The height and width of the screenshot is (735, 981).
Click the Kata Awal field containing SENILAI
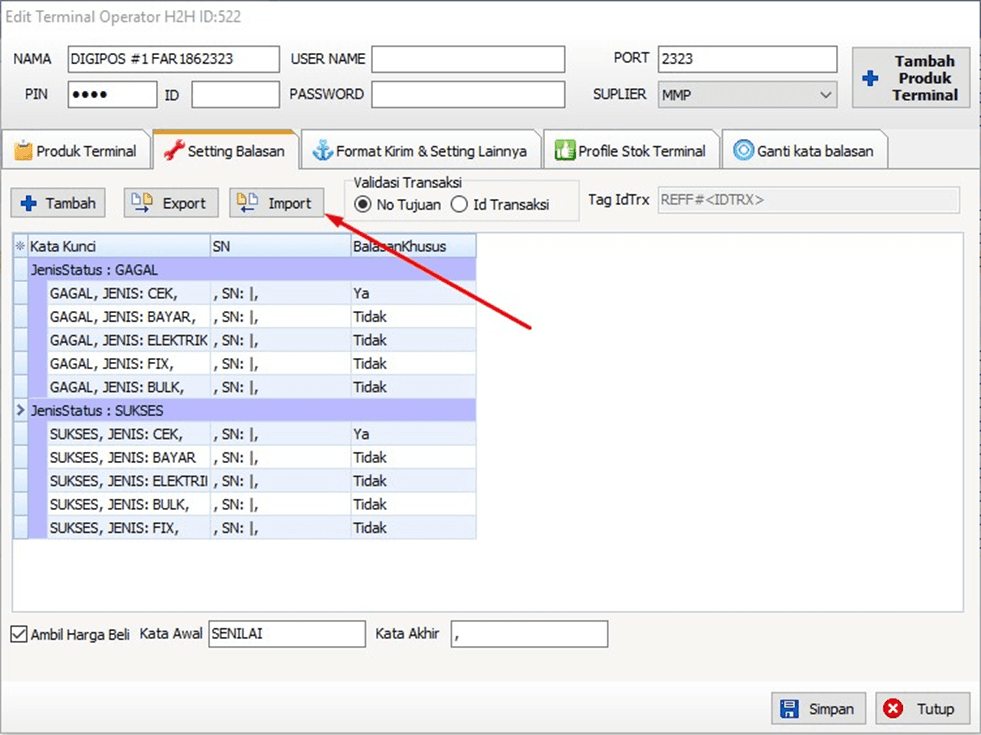(x=286, y=634)
